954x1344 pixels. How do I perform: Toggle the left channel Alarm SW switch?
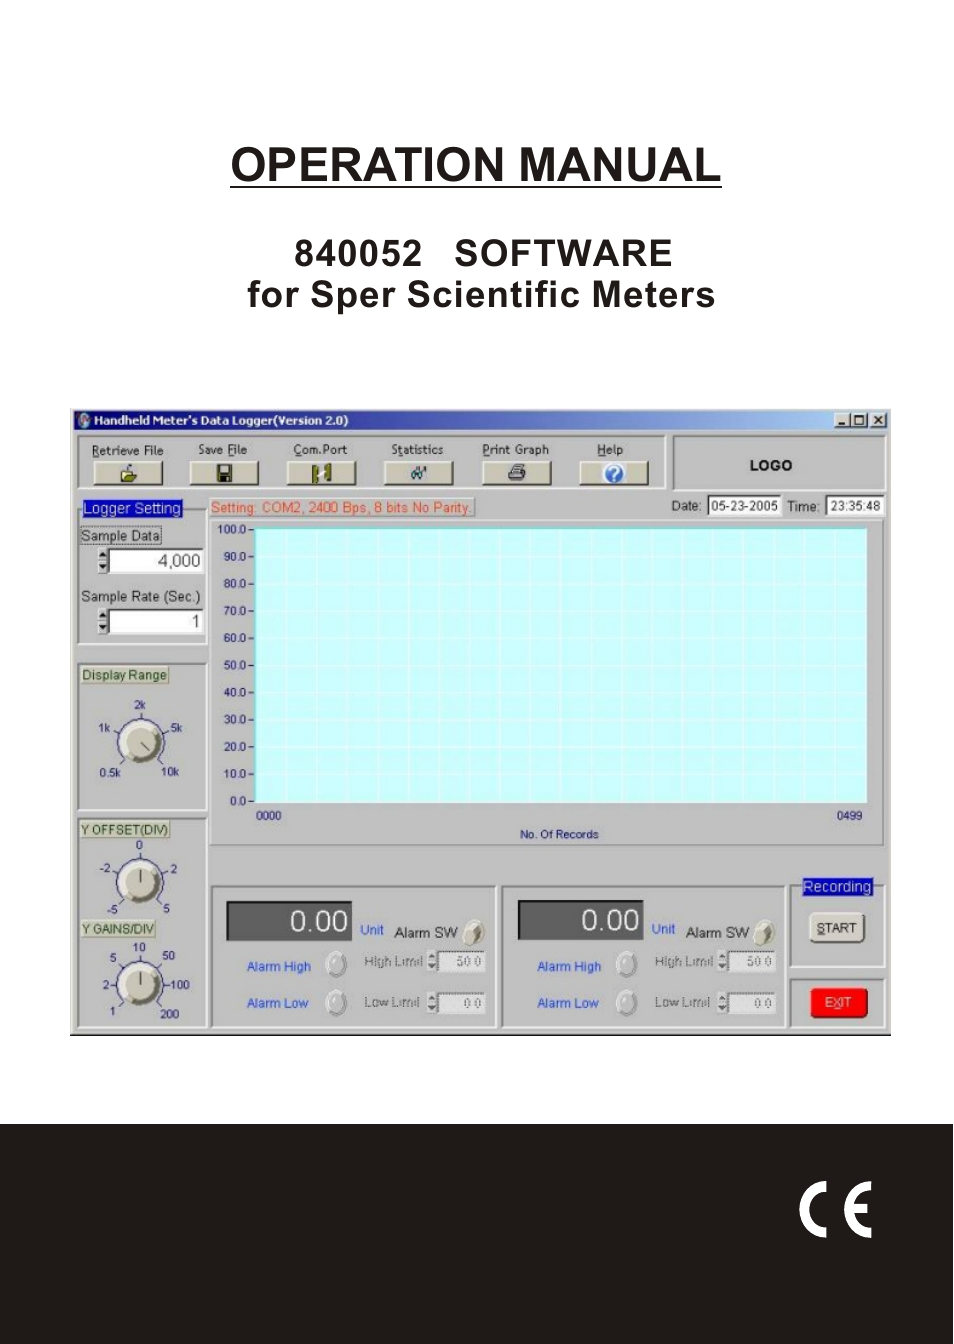pos(474,932)
